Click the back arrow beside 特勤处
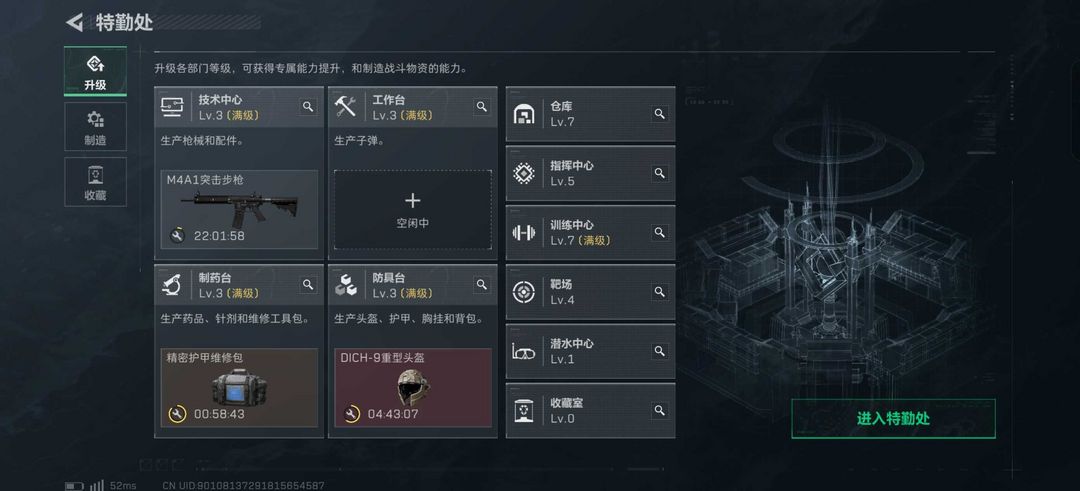Image resolution: width=1080 pixels, height=491 pixels. point(74,22)
